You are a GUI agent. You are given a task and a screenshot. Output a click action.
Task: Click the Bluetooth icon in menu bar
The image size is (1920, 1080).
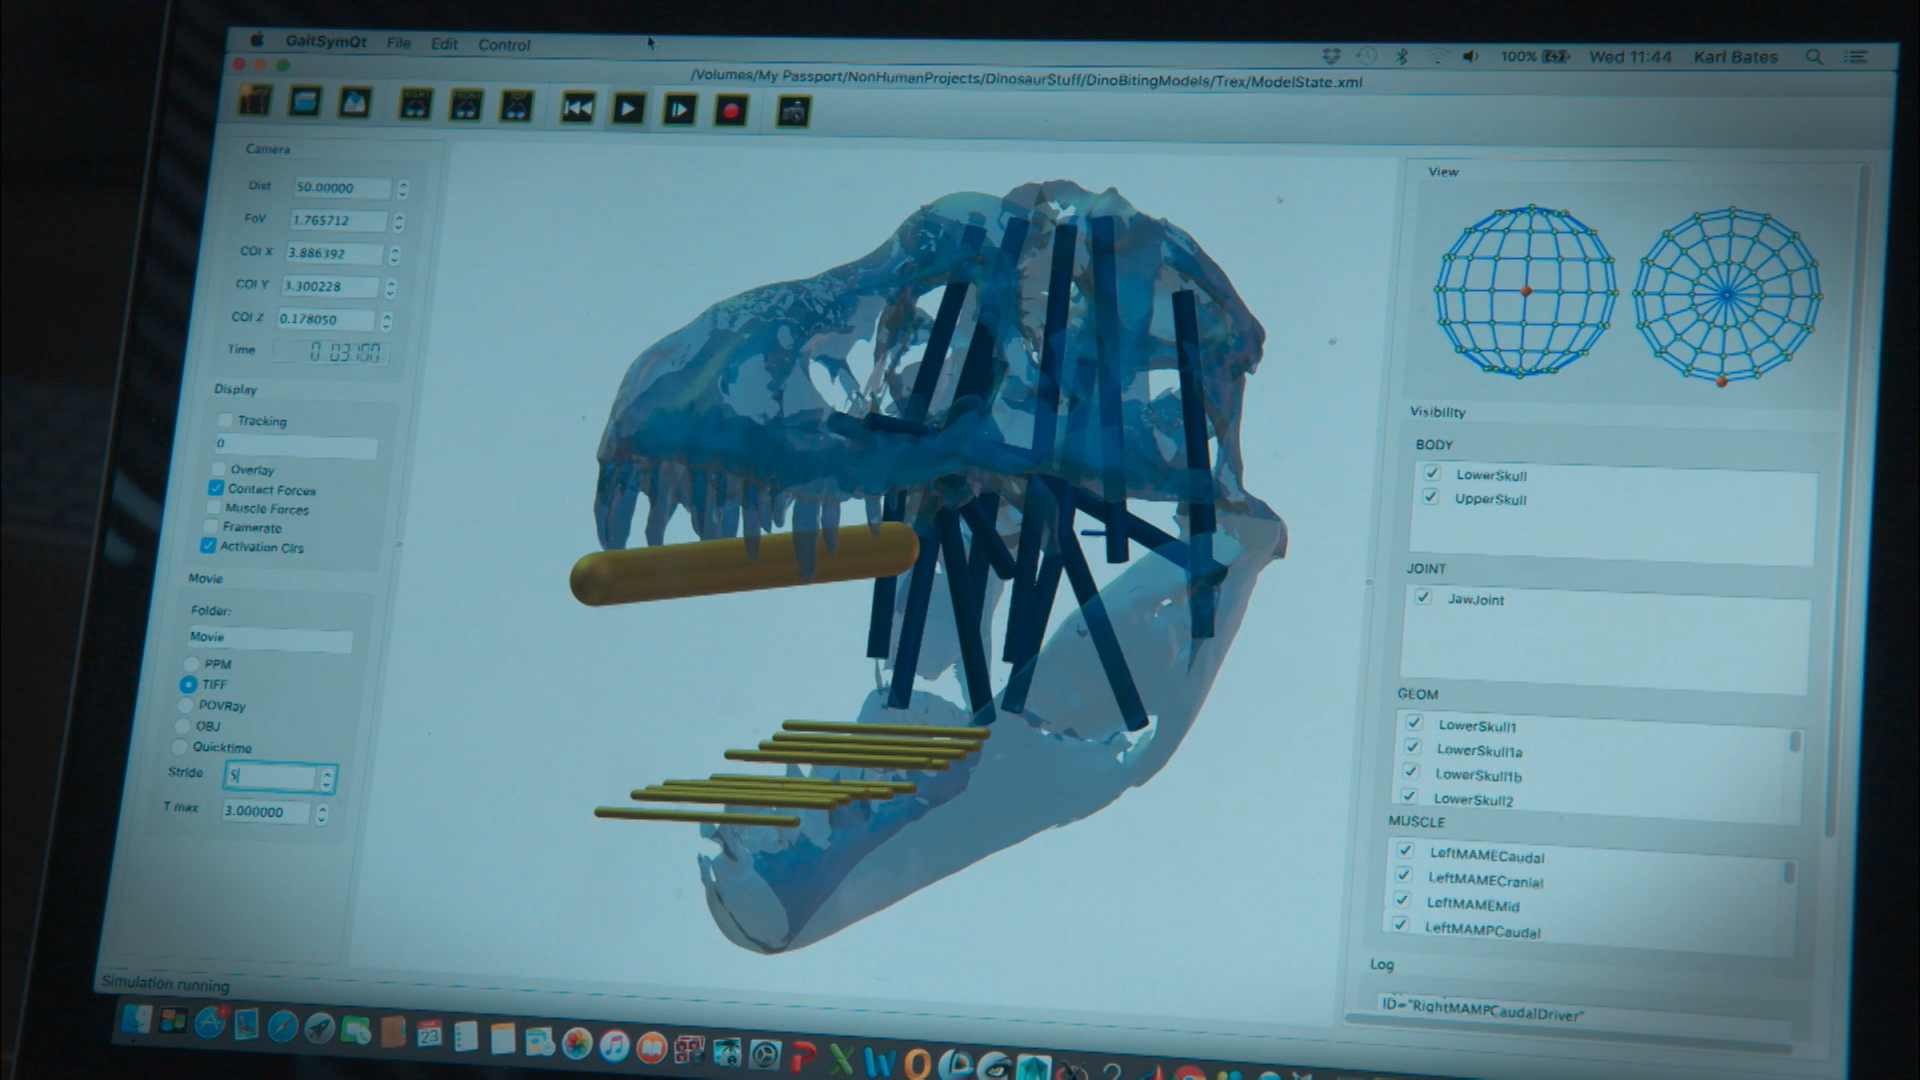(x=1402, y=56)
